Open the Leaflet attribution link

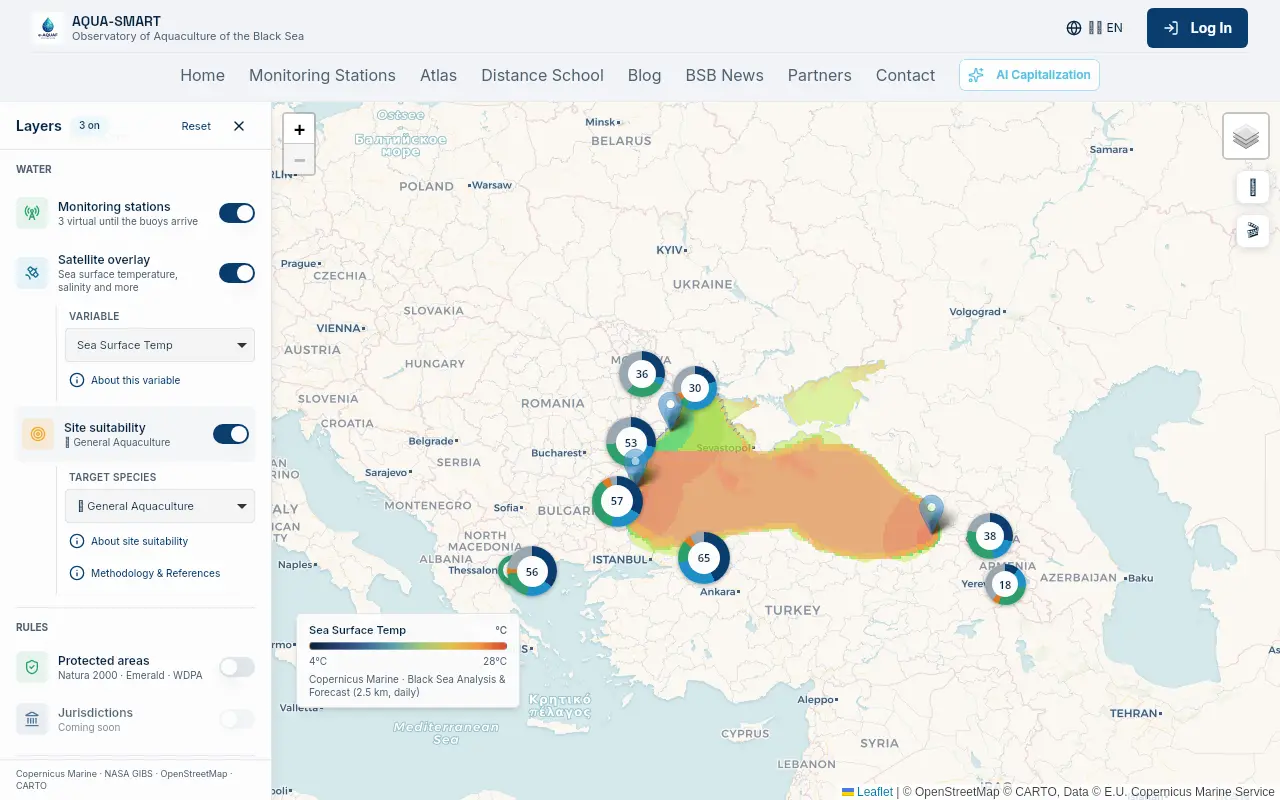point(867,792)
